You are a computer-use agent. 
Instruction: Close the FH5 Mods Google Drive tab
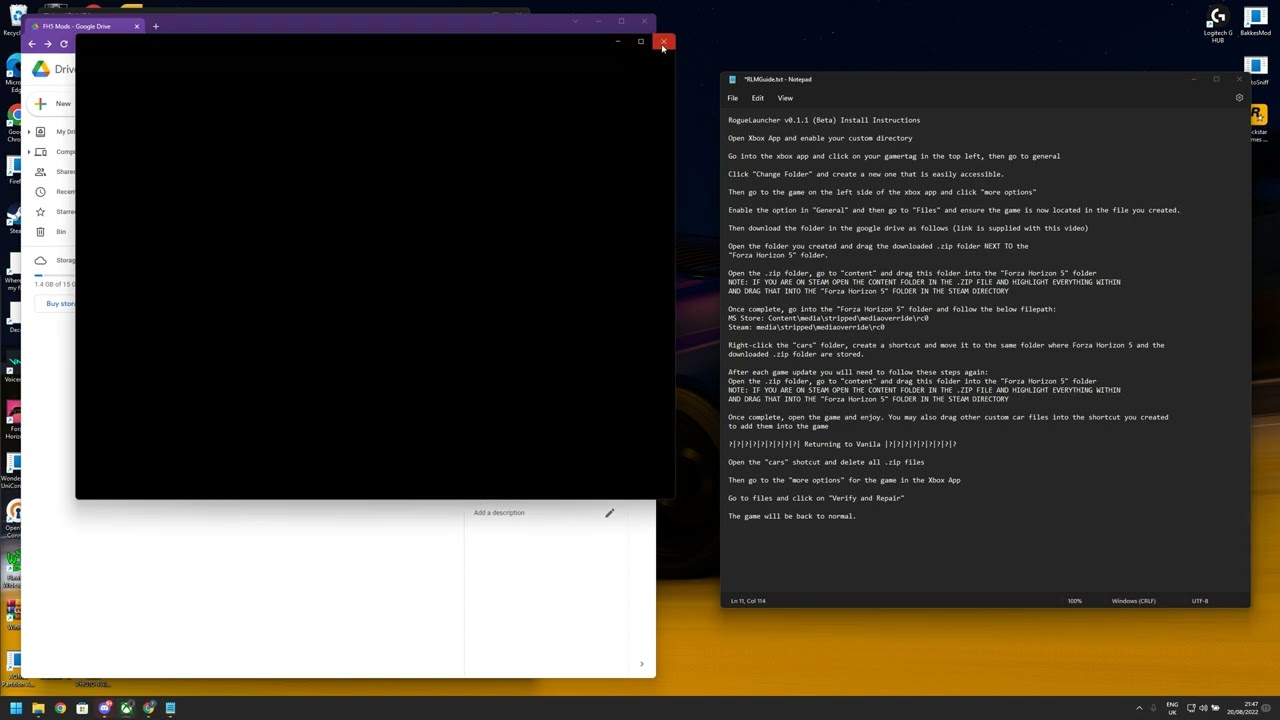pyautogui.click(x=137, y=26)
